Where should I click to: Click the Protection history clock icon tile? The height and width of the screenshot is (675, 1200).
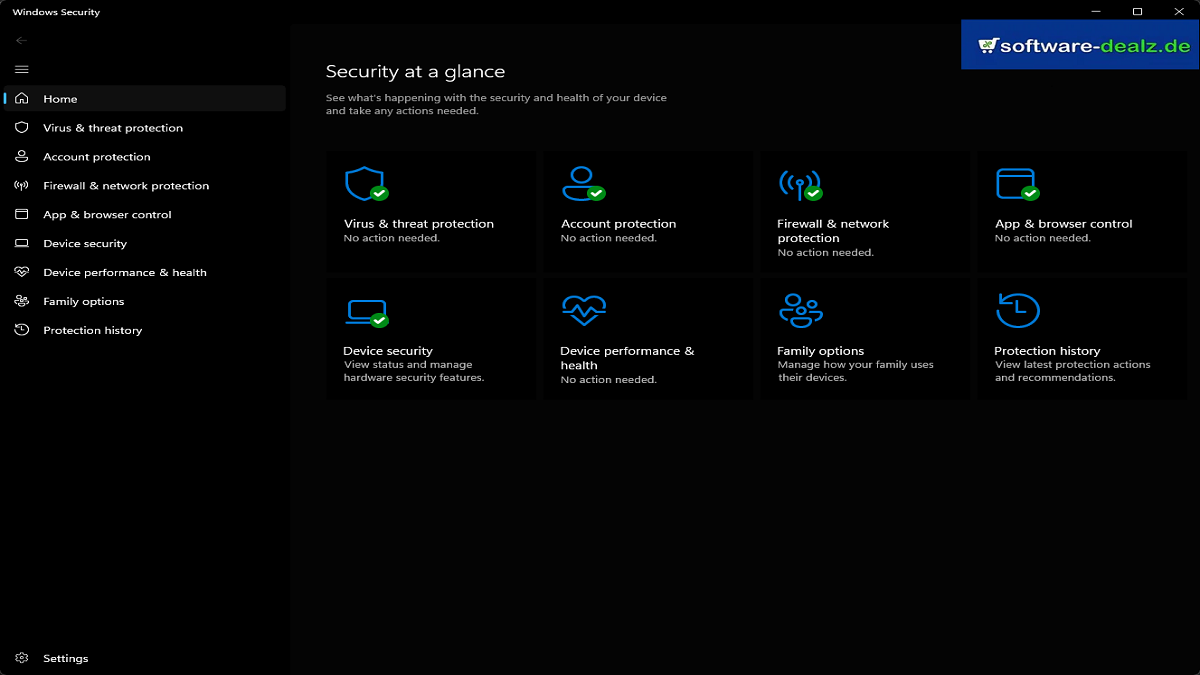(x=1016, y=310)
